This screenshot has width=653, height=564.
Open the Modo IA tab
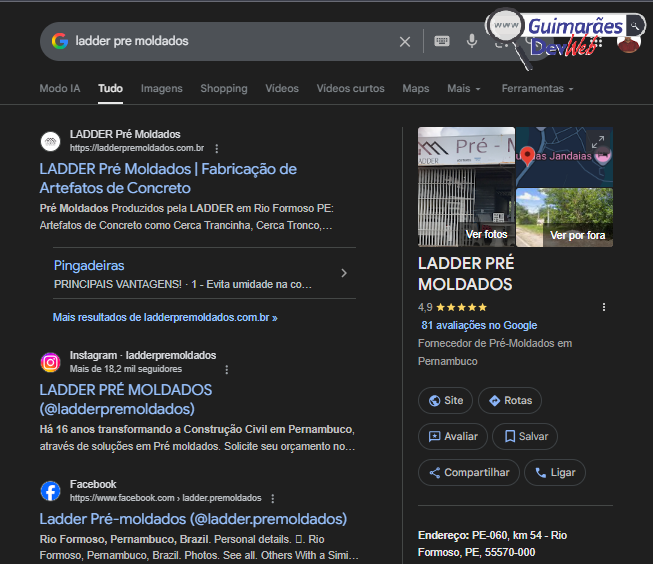pyautogui.click(x=60, y=88)
